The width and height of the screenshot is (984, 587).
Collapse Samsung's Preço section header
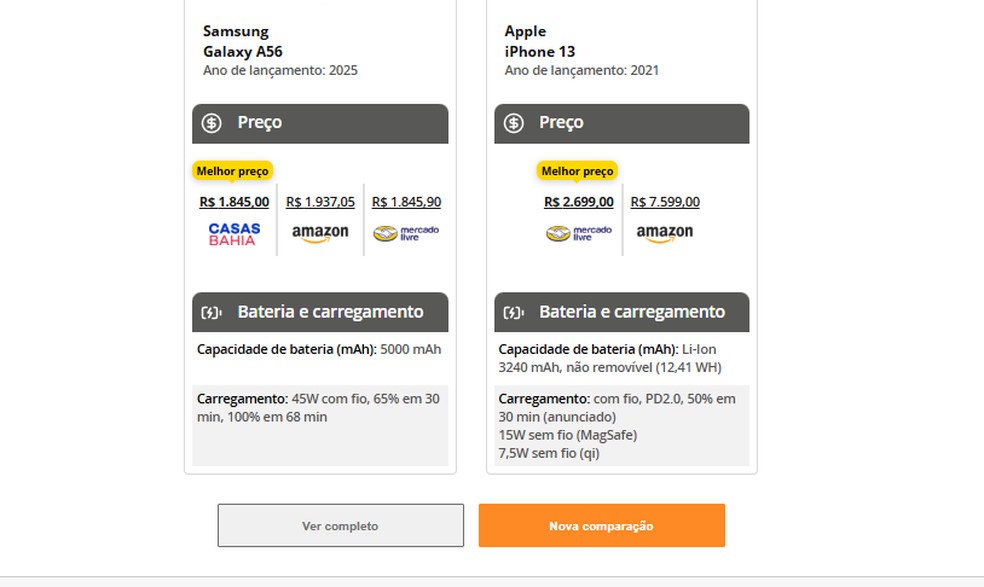click(x=320, y=123)
